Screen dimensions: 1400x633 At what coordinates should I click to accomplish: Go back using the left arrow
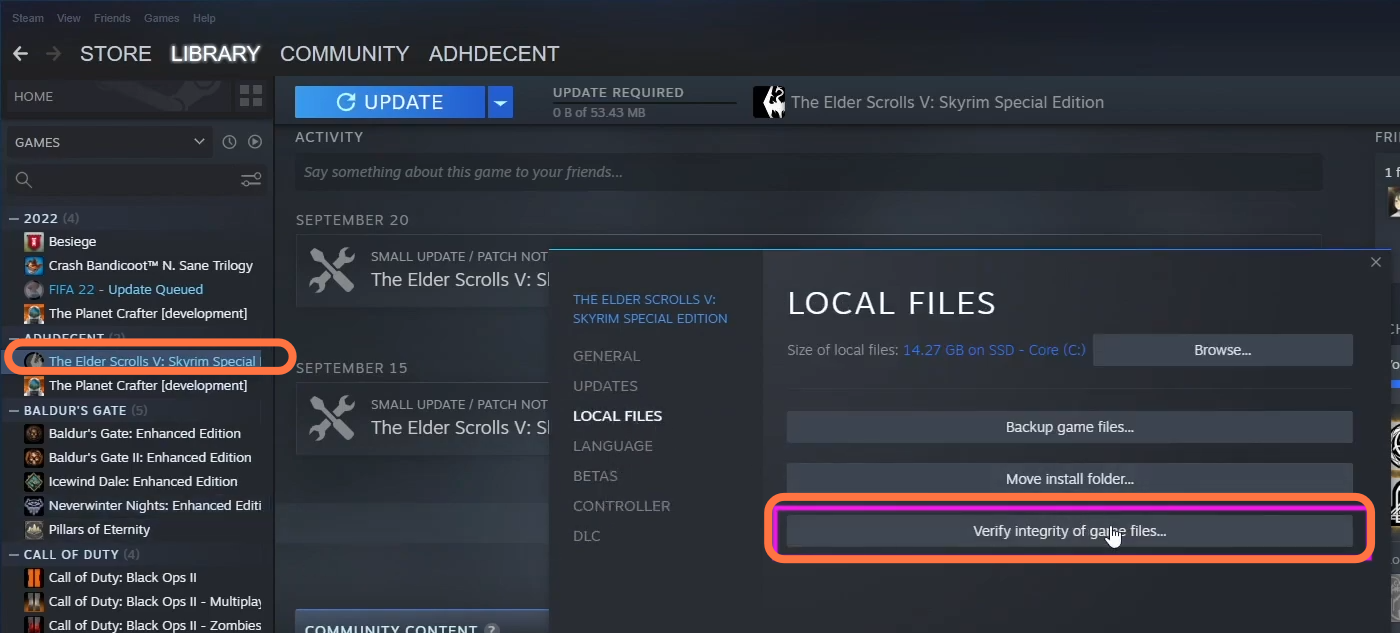[x=20, y=54]
